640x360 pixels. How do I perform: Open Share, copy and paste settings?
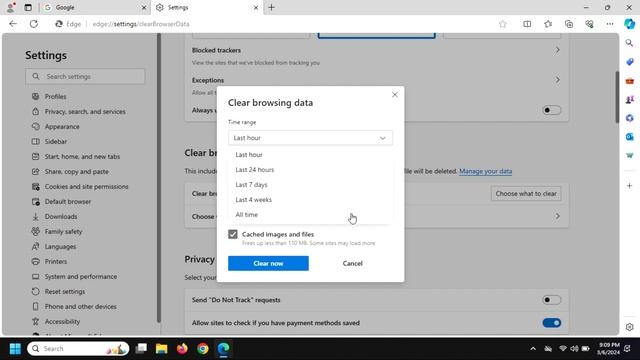(76, 171)
